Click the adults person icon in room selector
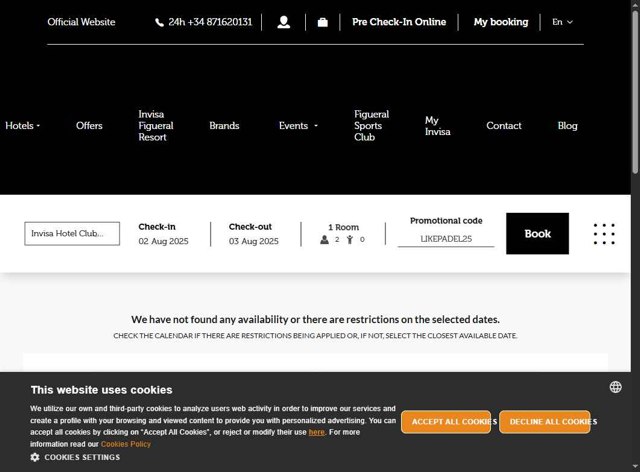Image resolution: width=640 pixels, height=472 pixels. pyautogui.click(x=324, y=240)
